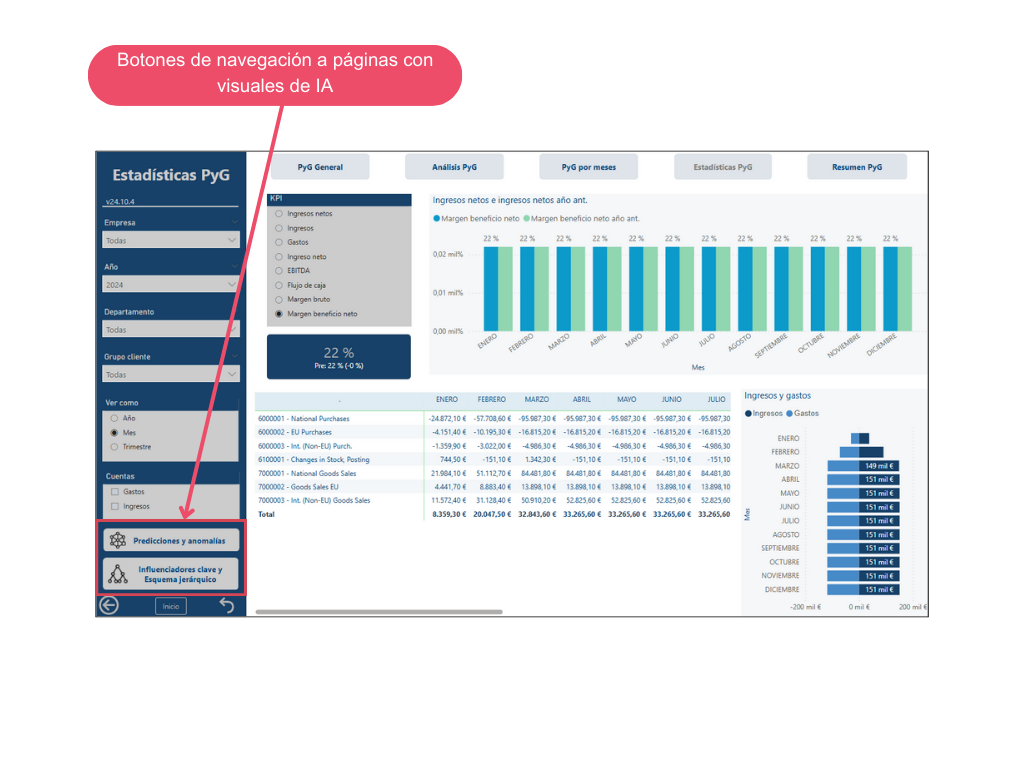Click the Ingresos legend color dot
The image size is (1024, 768).
(748, 413)
